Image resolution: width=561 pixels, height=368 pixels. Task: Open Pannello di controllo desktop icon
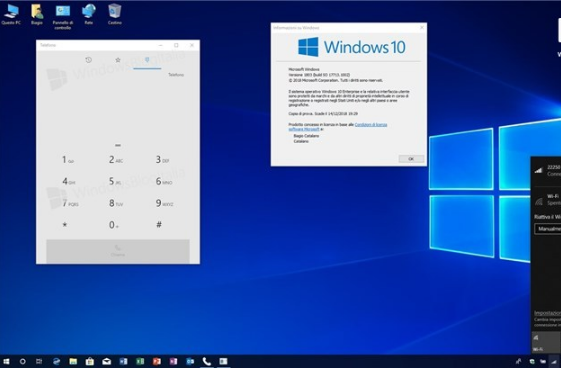coord(63,16)
